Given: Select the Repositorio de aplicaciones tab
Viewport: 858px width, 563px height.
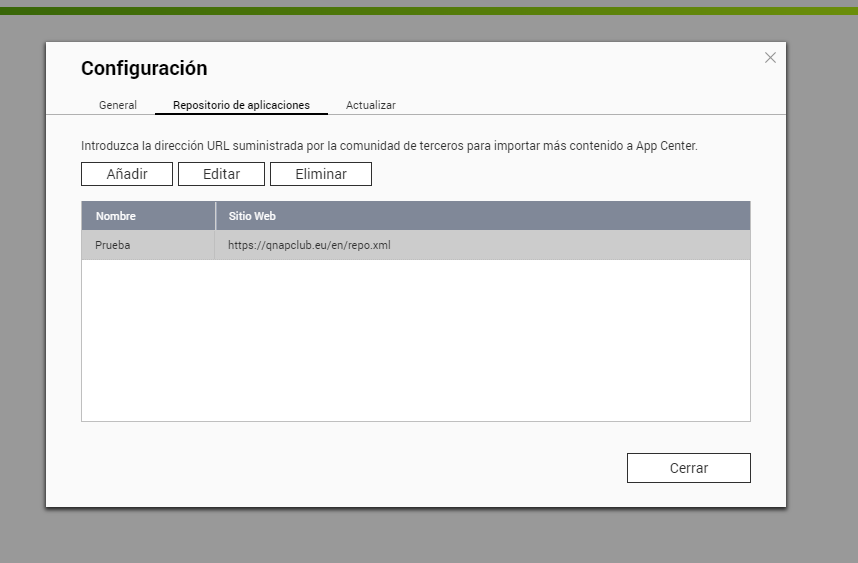Looking at the screenshot, I should point(241,105).
